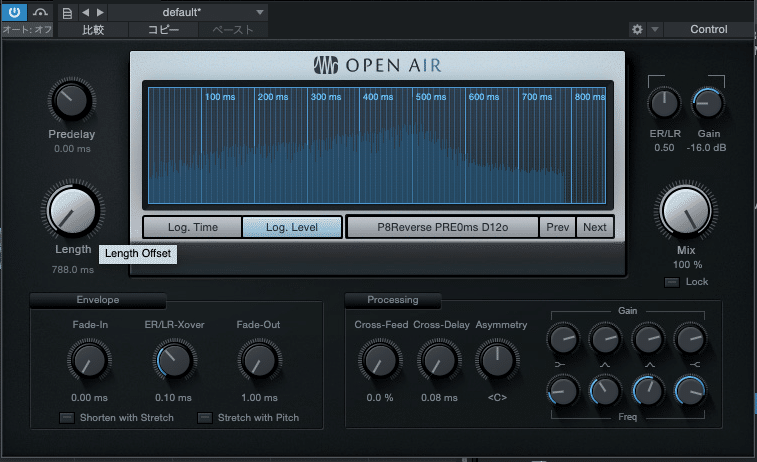Go to previous preset with left arrow
This screenshot has width=757, height=462.
click(x=85, y=13)
